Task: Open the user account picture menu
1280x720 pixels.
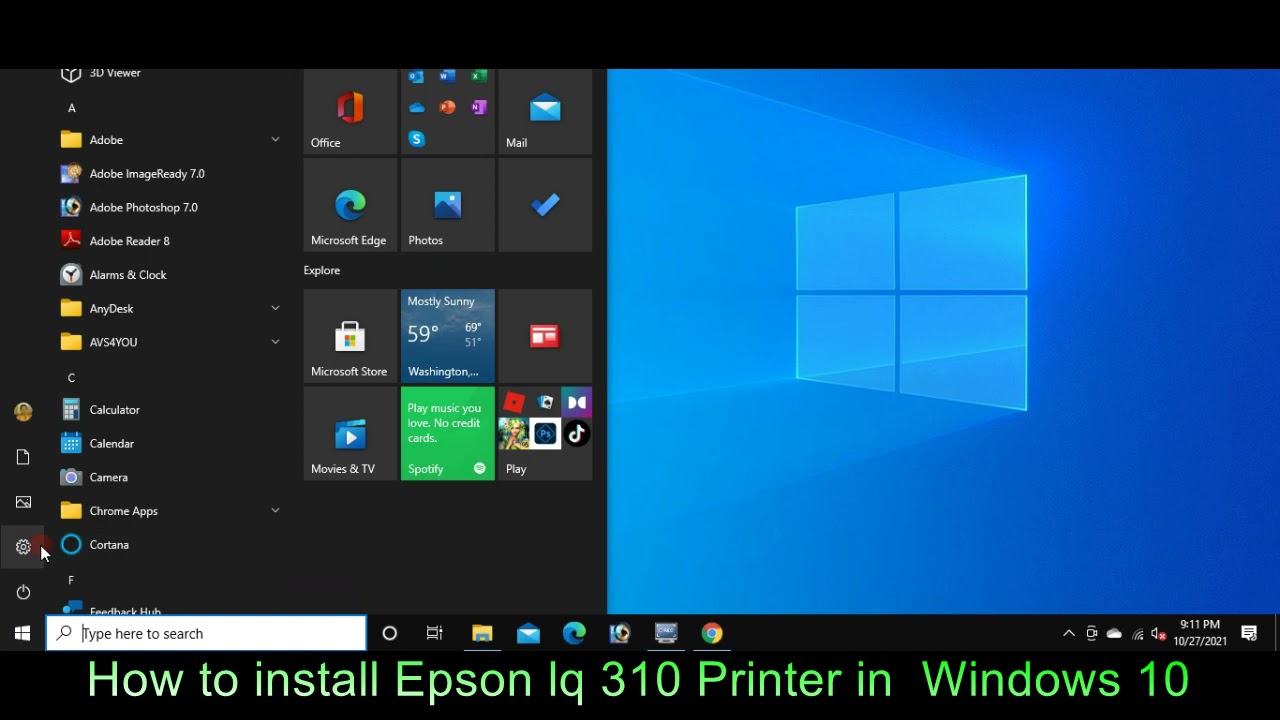Action: coord(23,411)
